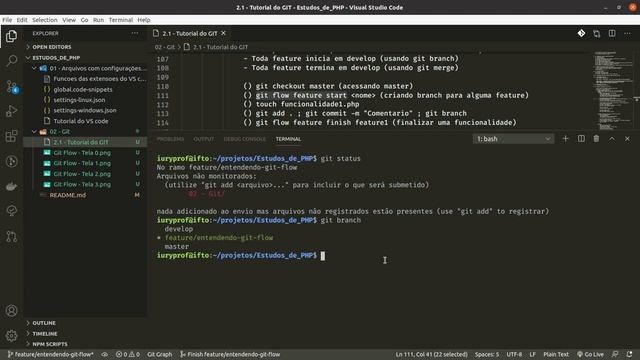The width and height of the screenshot is (640, 360).
Task: Open the Docker view in activity bar
Action: 11,186
